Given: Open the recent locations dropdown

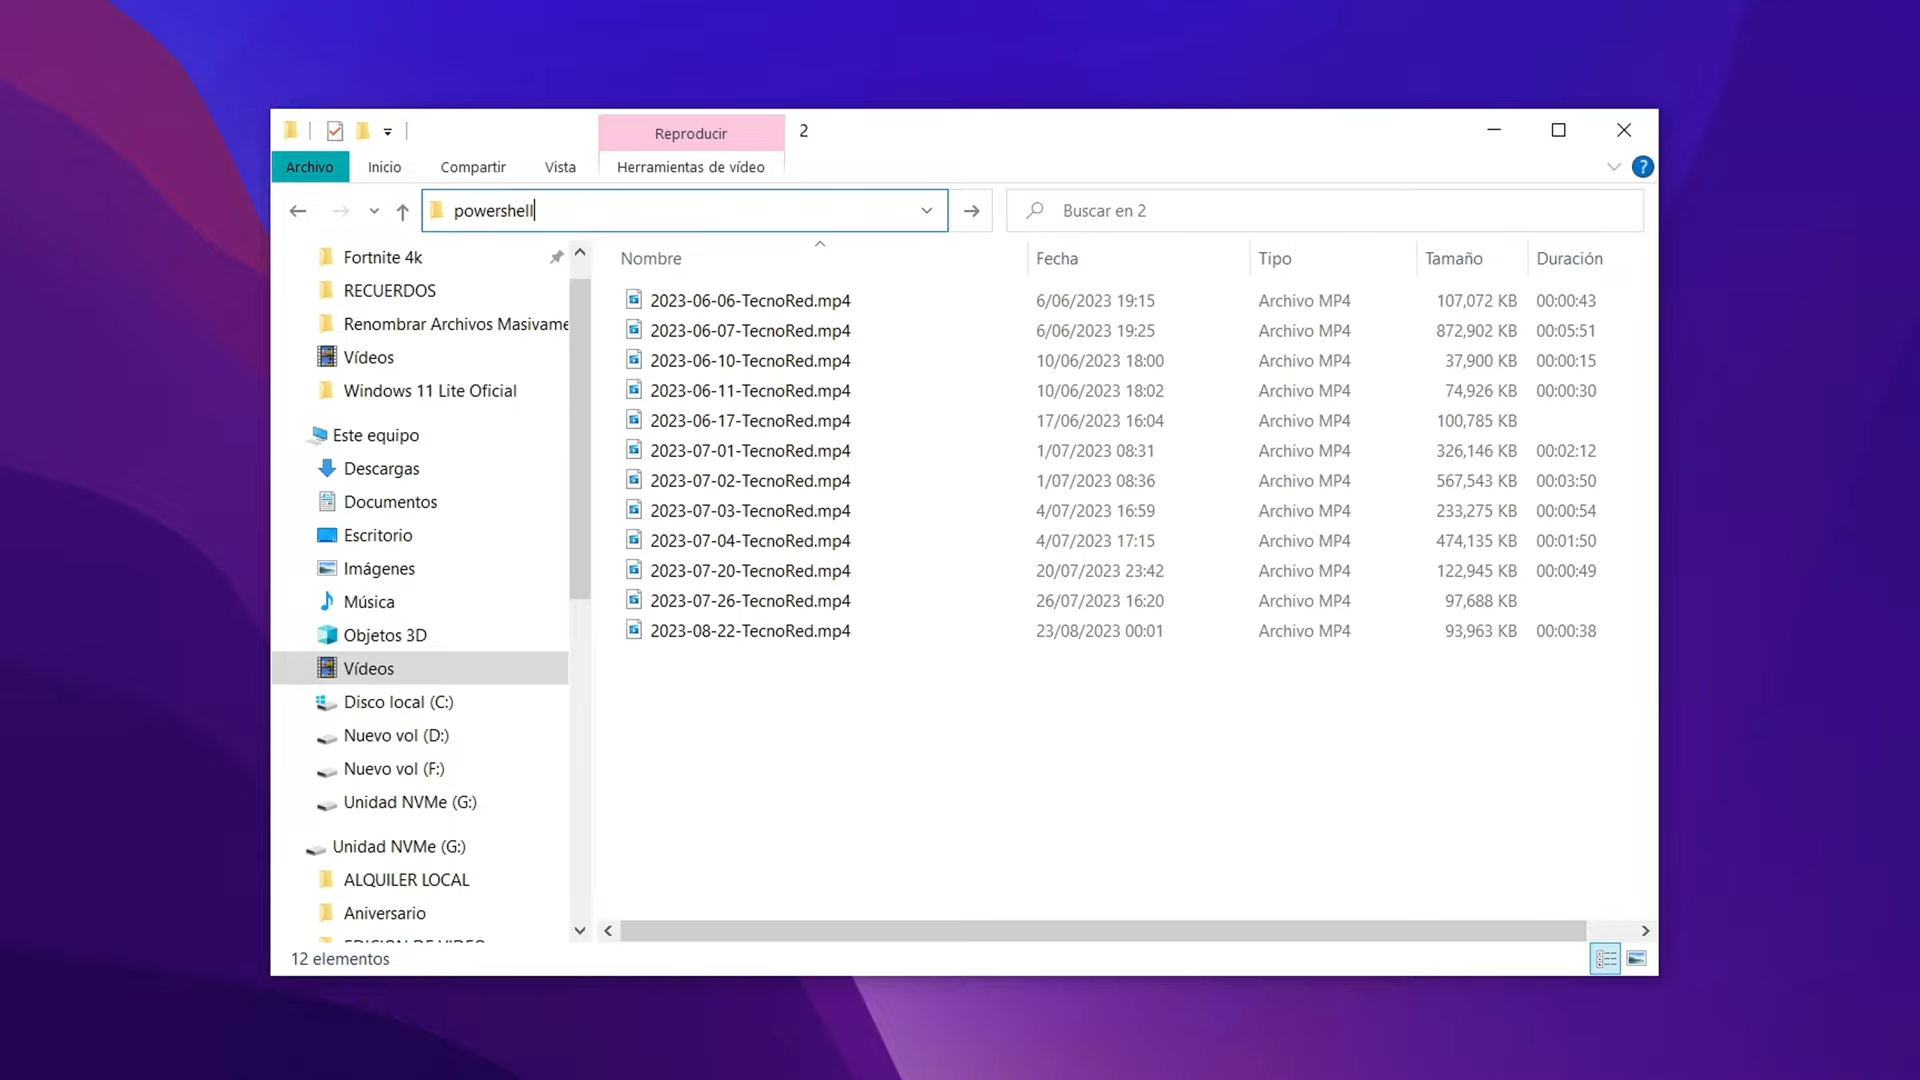Looking at the screenshot, I should tap(374, 211).
